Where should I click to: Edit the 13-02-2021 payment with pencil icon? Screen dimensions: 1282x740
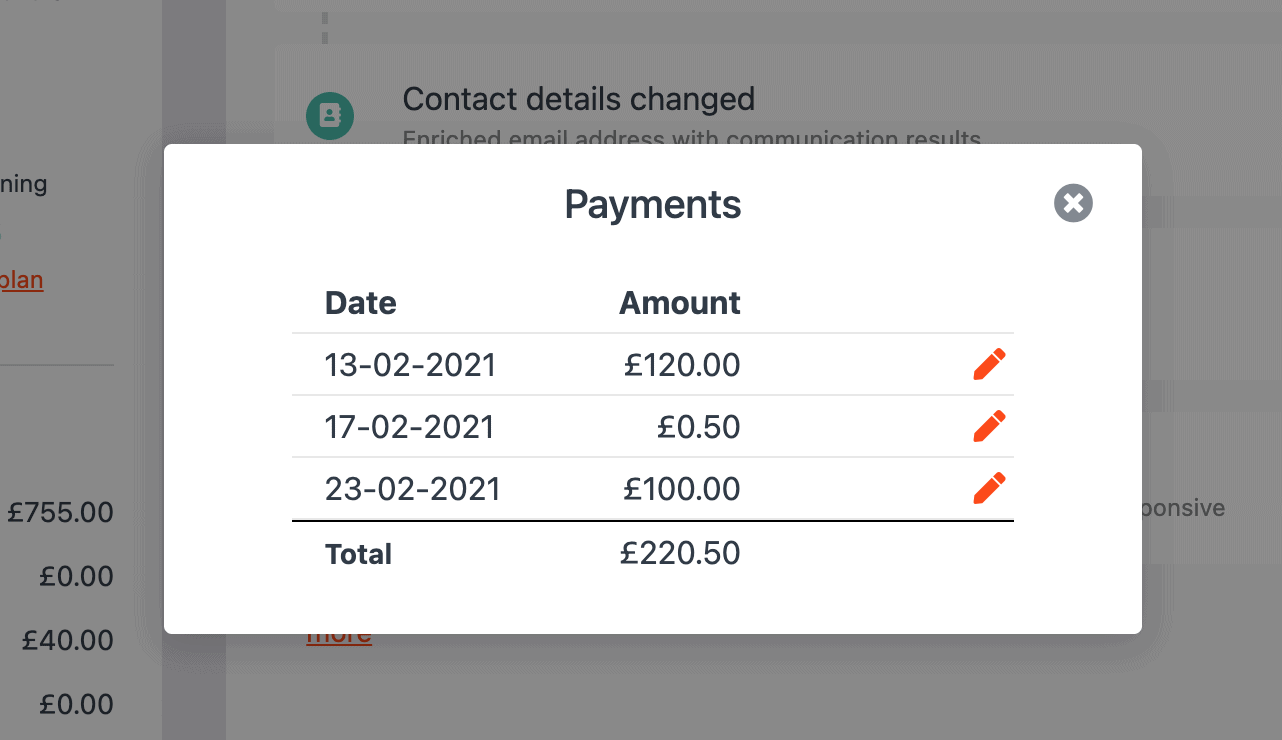[989, 365]
